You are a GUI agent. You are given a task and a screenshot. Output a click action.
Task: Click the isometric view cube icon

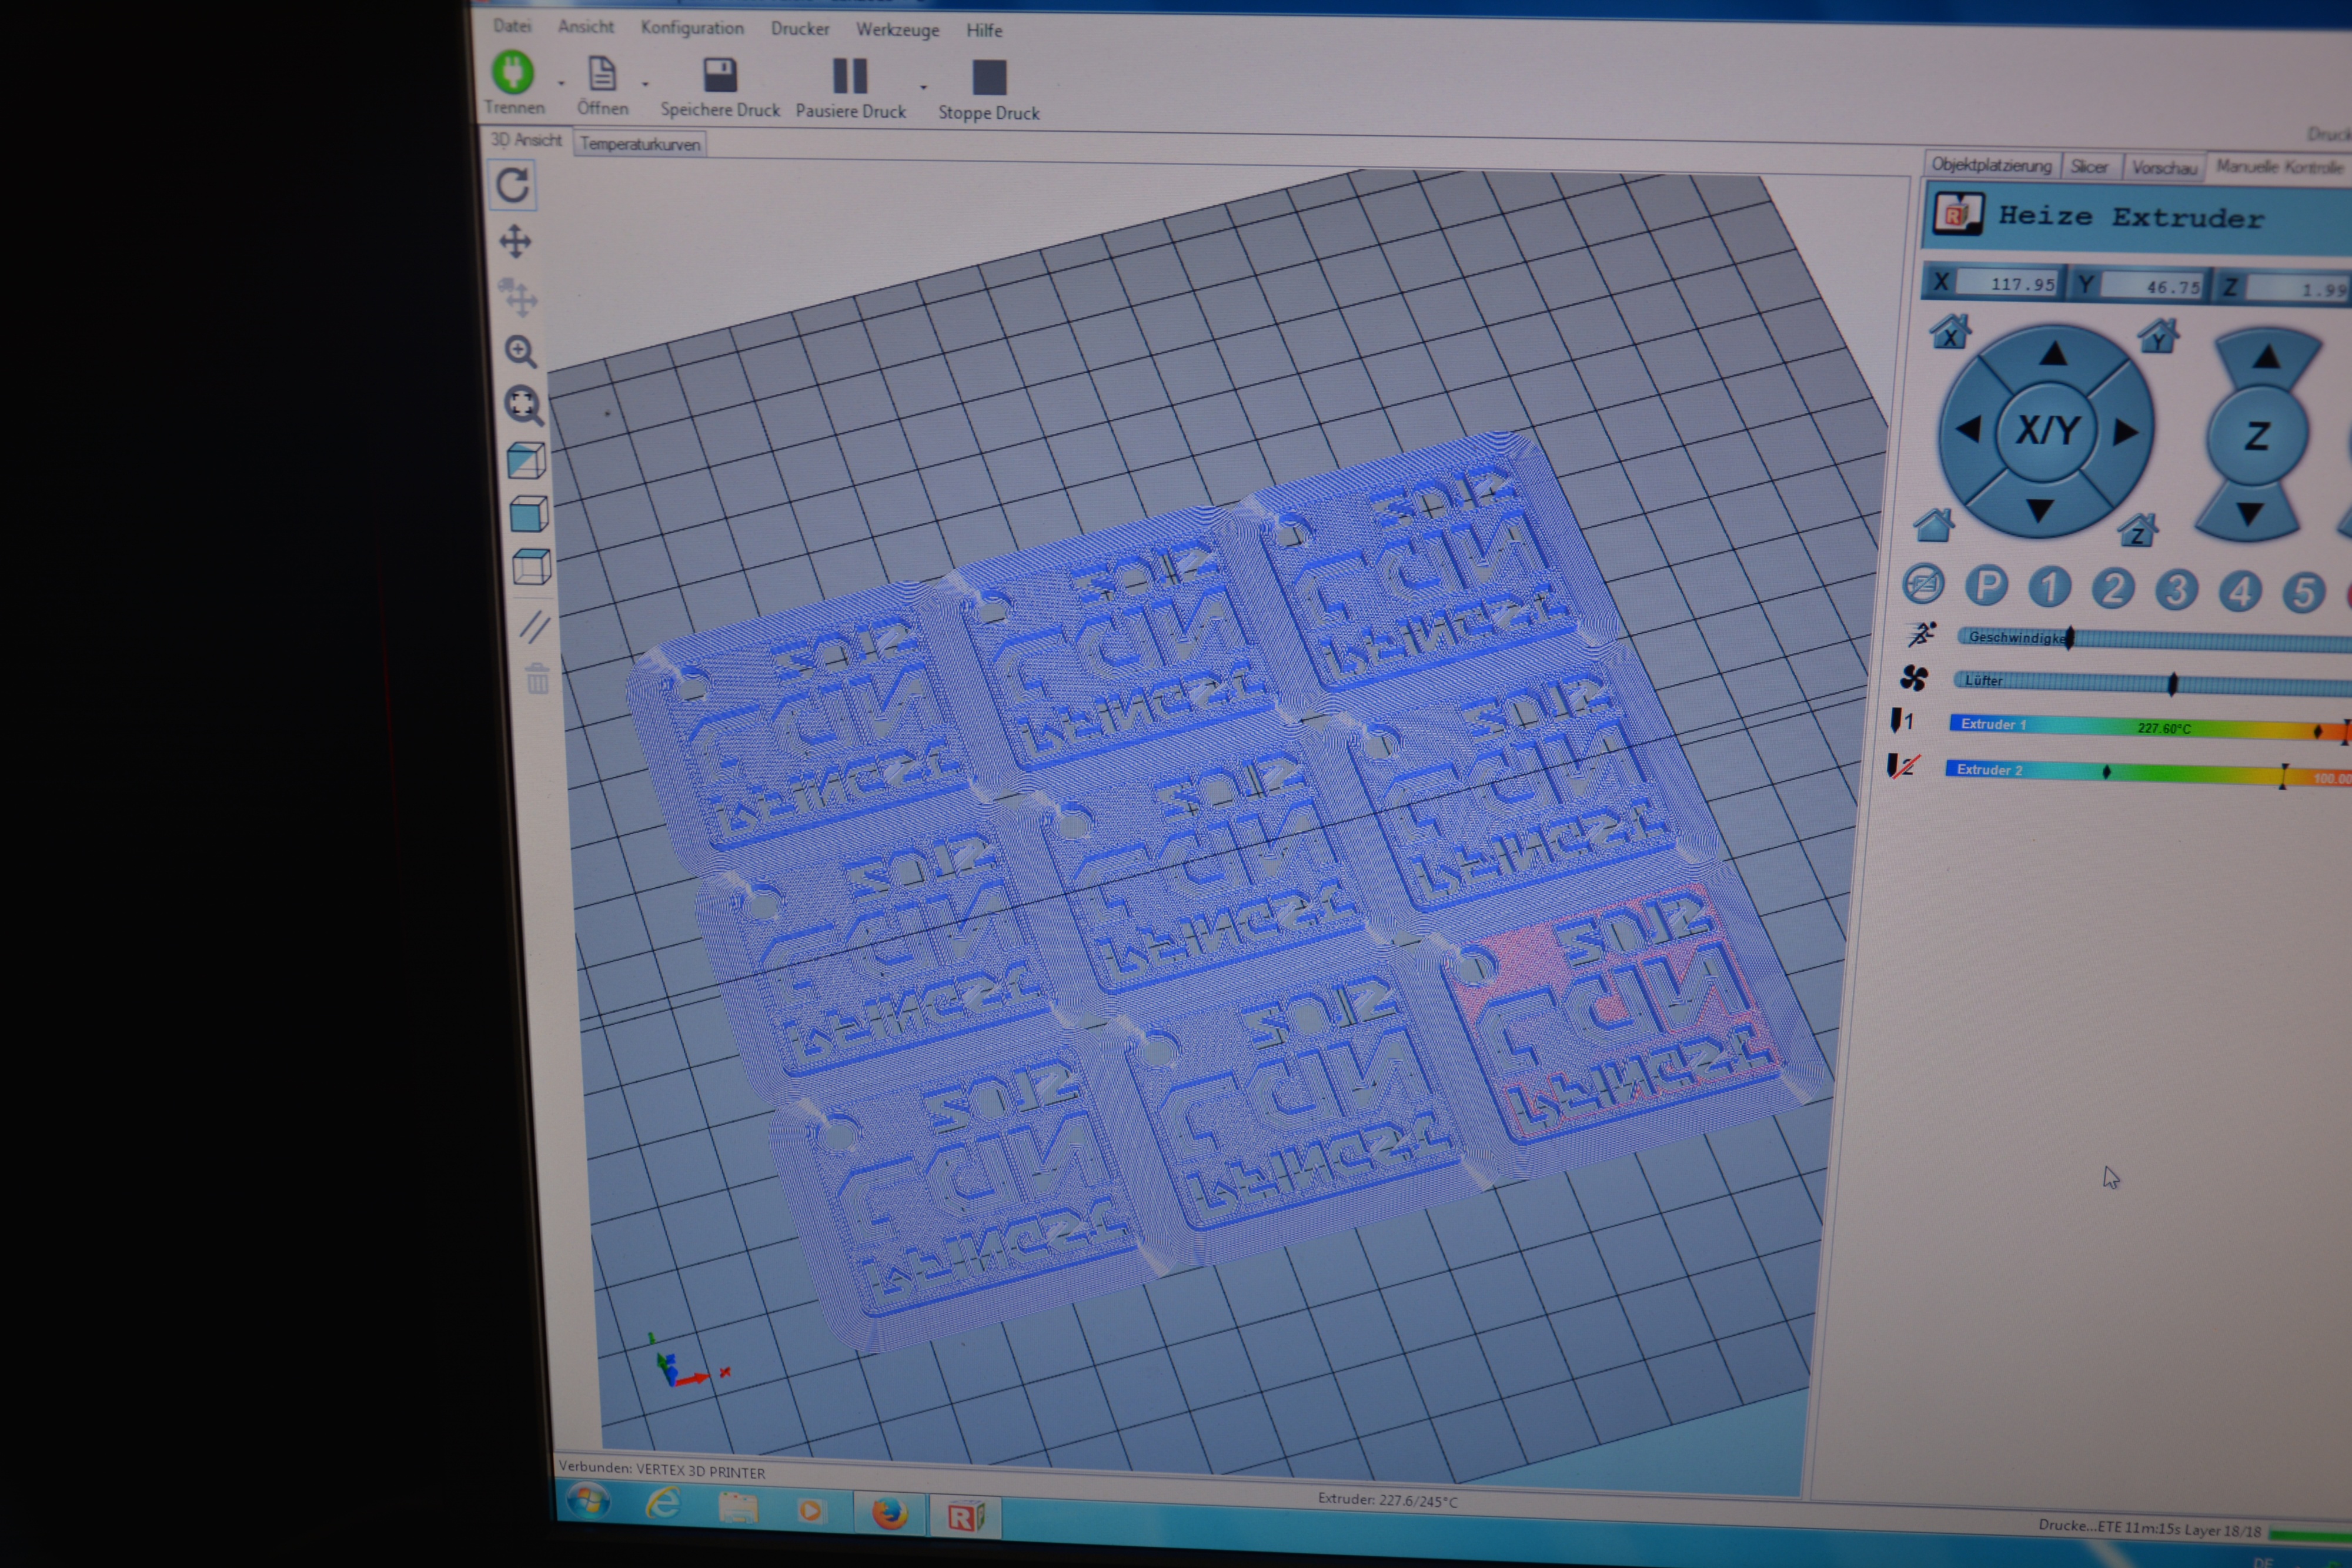point(527,461)
